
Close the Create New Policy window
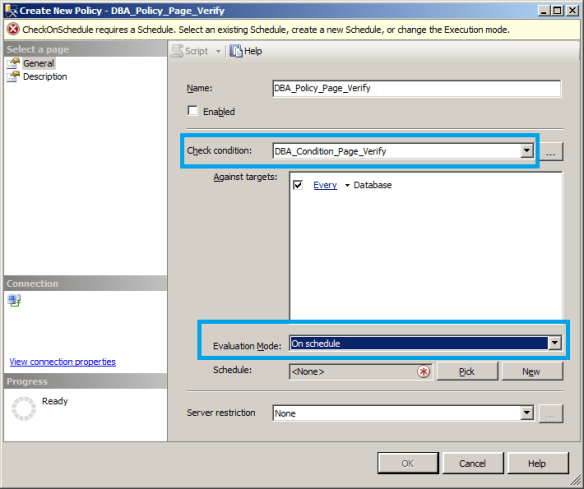coord(572,11)
